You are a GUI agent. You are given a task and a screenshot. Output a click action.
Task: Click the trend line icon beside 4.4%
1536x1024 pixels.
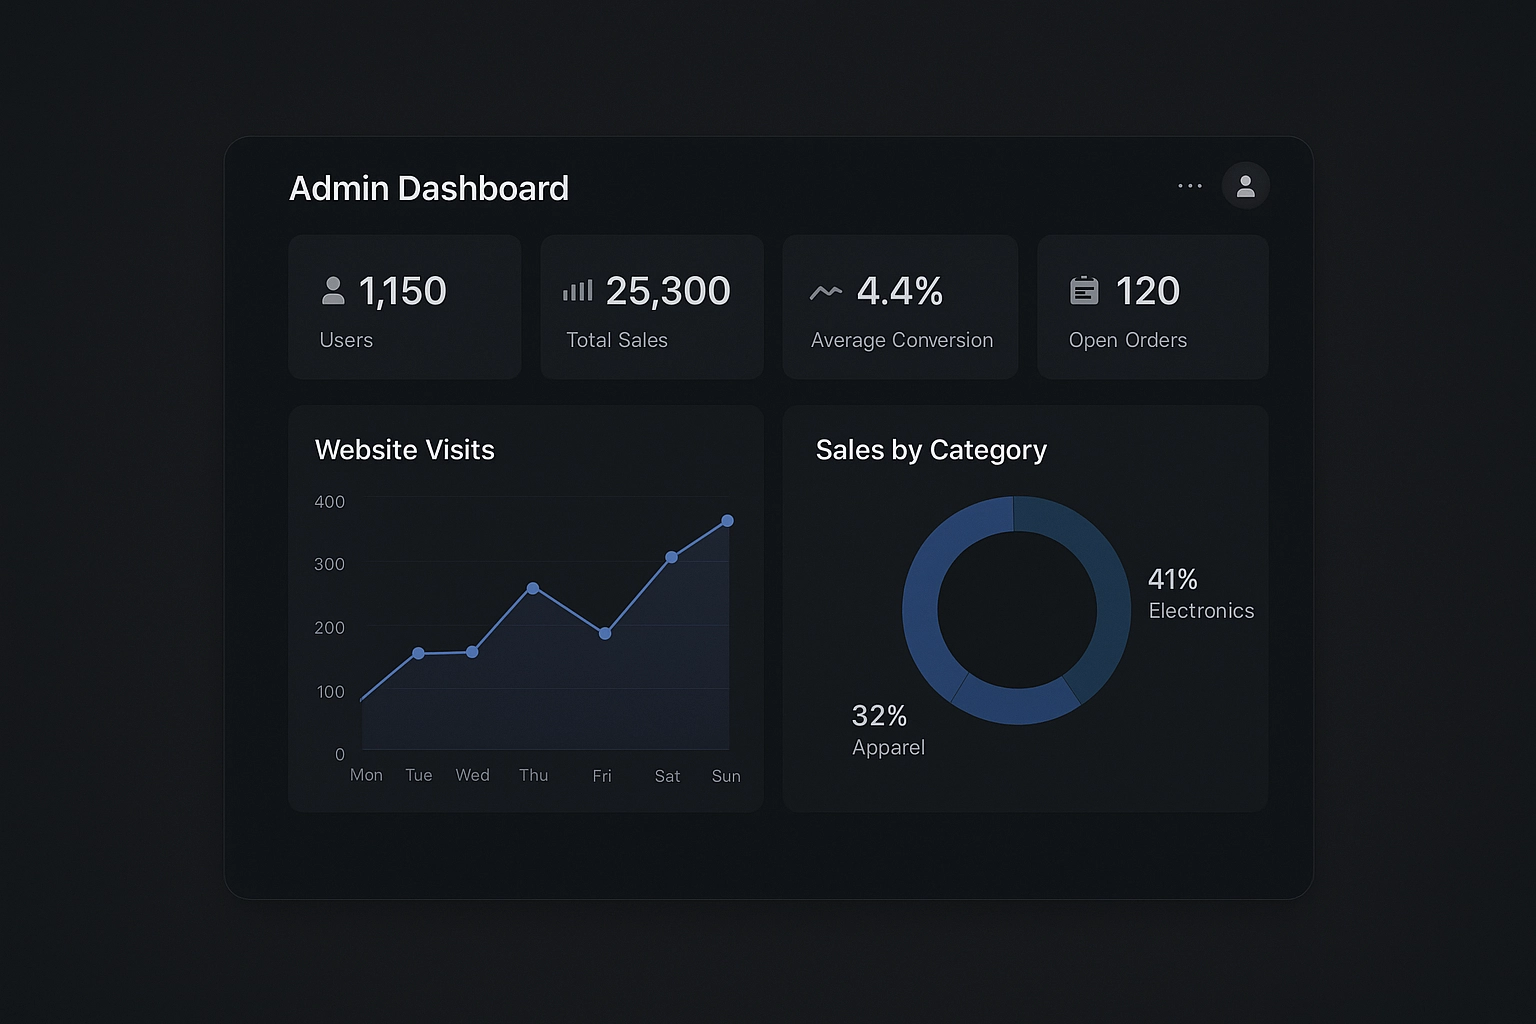point(826,292)
